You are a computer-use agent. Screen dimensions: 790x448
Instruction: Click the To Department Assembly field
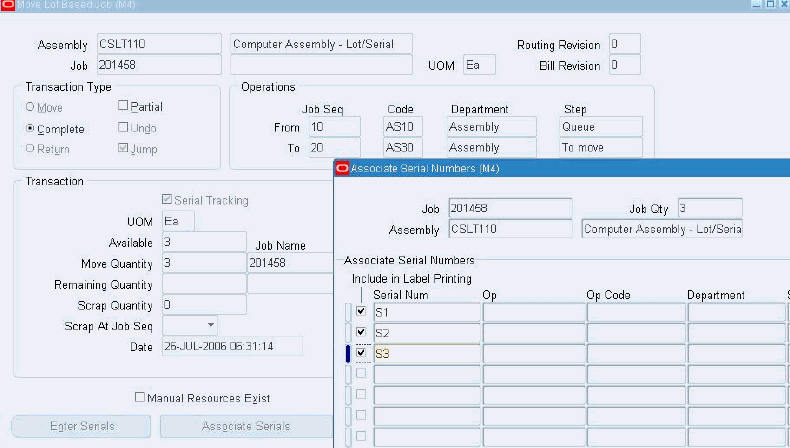[x=492, y=148]
